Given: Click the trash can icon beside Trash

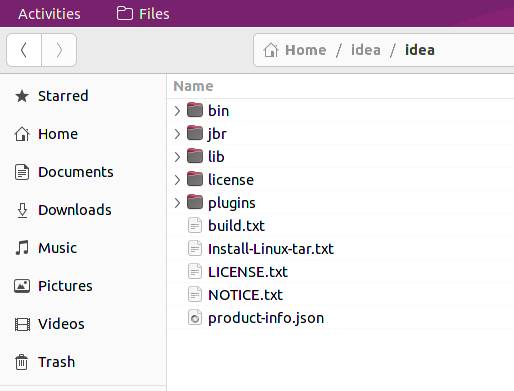Looking at the screenshot, I should 22,362.
